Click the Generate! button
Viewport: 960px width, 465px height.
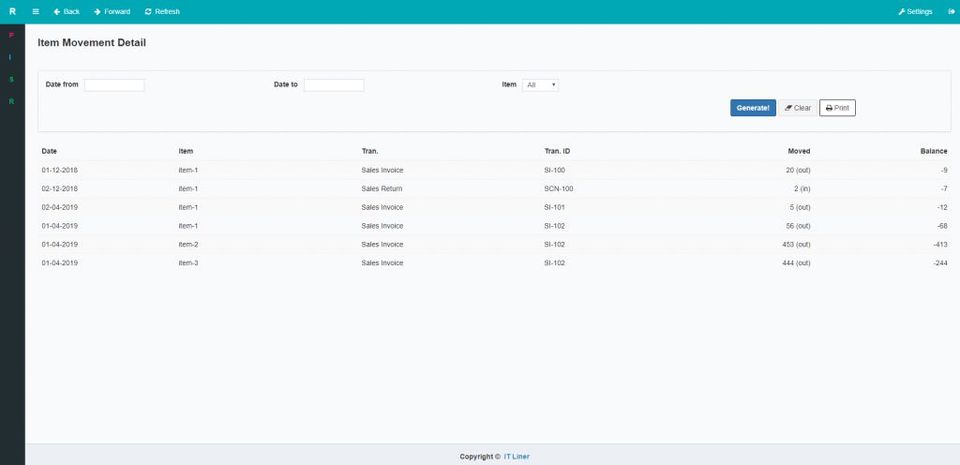(x=753, y=108)
